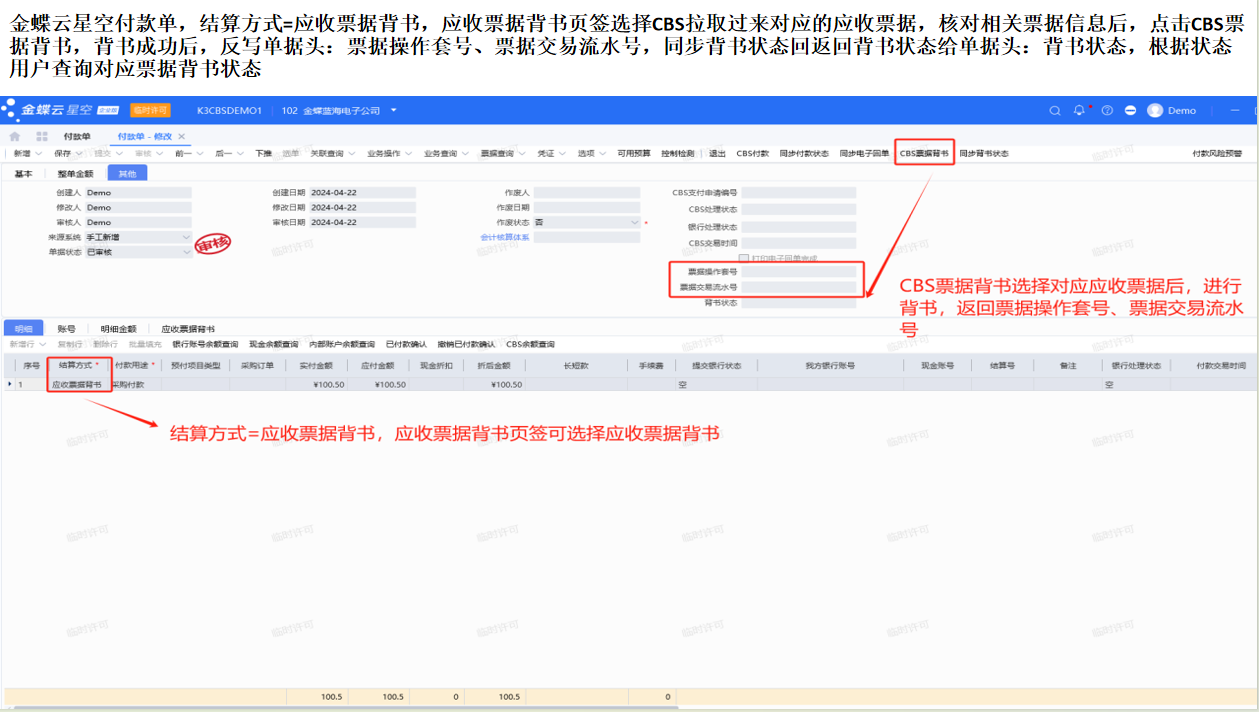Screen dimensions: 1259x712
Task: Open the help question mark icon
Action: pyautogui.click(x=1106, y=110)
